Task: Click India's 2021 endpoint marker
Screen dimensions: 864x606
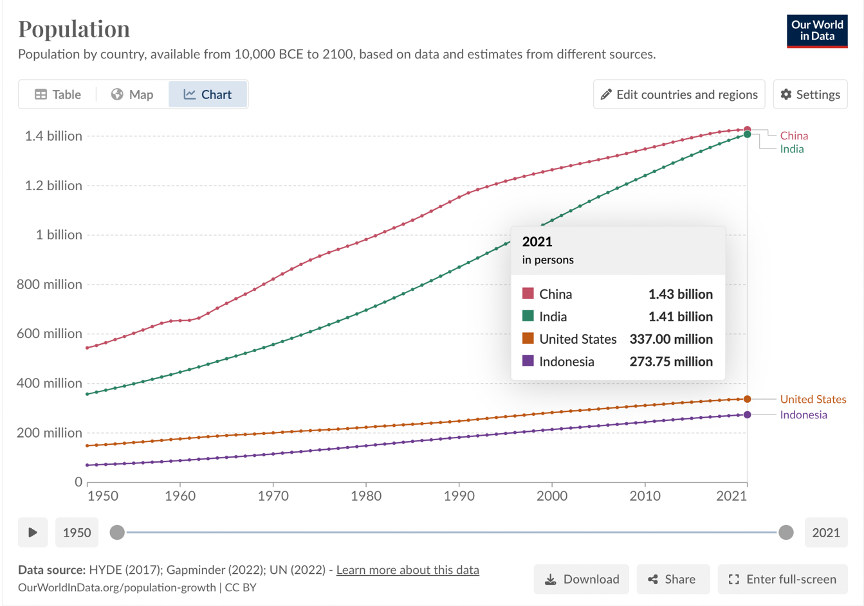Action: 747,134
